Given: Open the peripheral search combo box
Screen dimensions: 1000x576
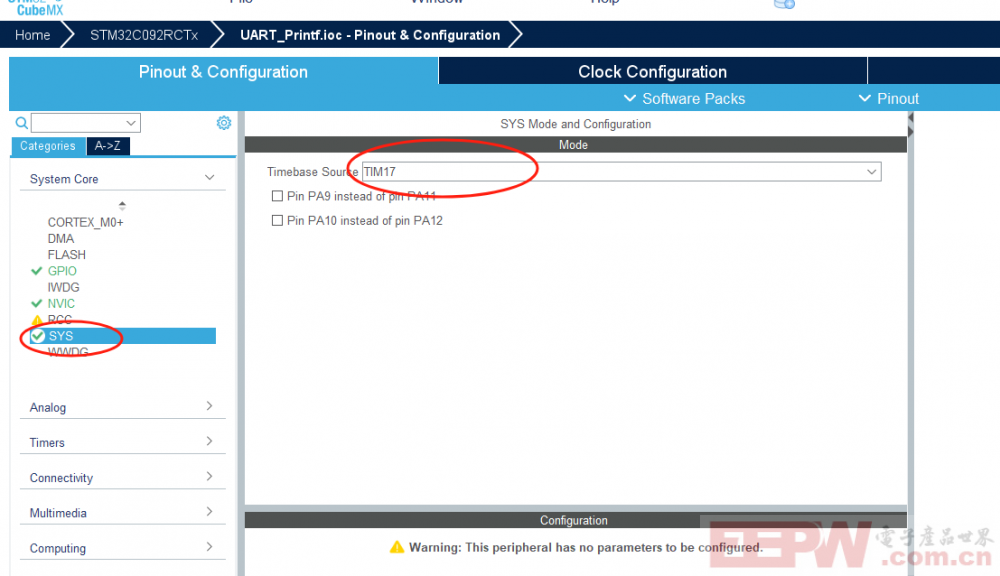Looking at the screenshot, I should tap(86, 122).
